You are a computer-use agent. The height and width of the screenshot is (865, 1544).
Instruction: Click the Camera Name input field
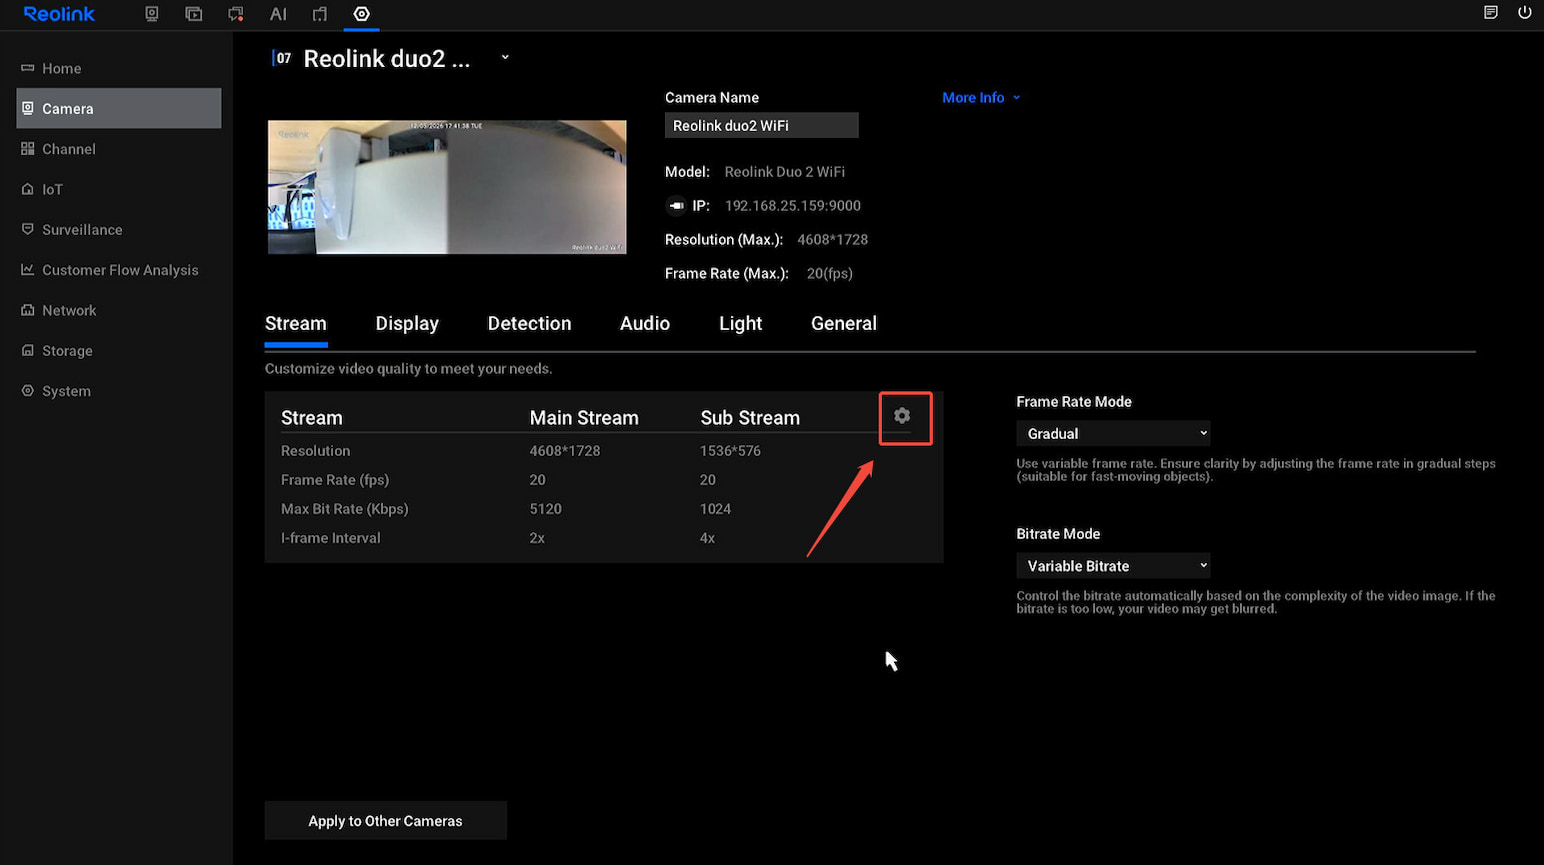coord(761,125)
